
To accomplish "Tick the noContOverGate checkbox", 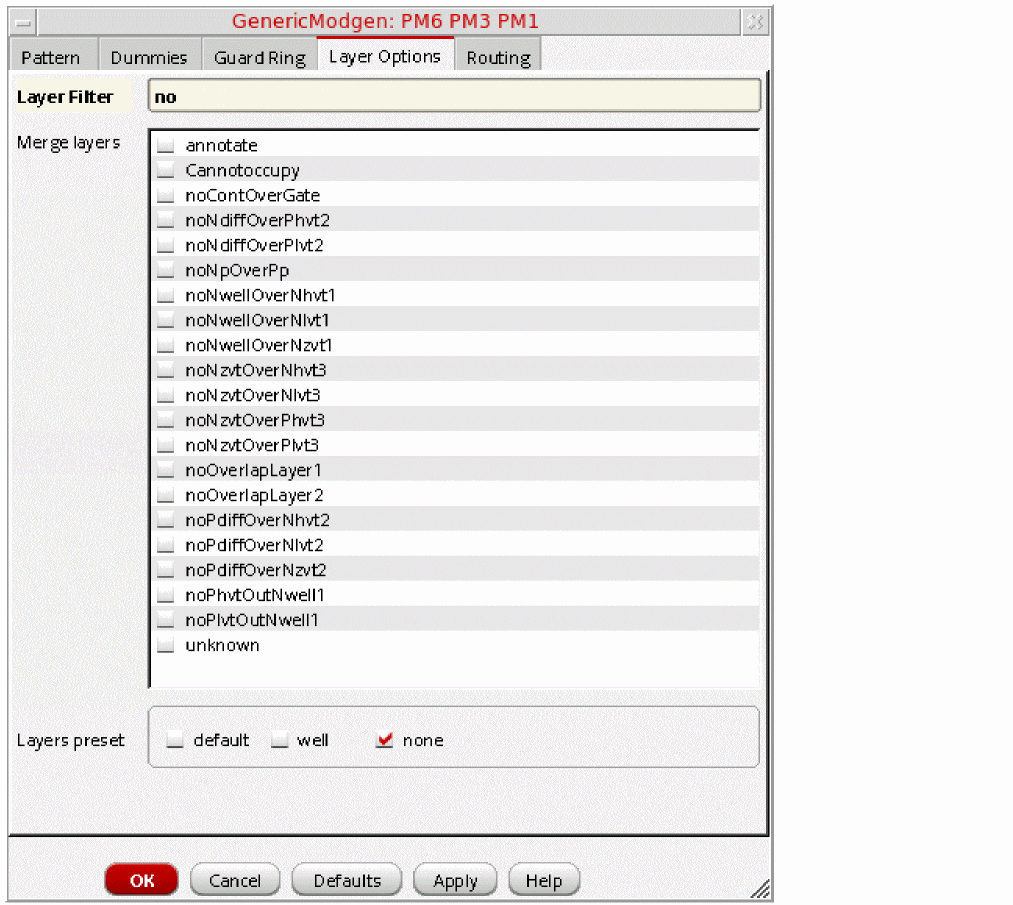I will click(x=166, y=195).
